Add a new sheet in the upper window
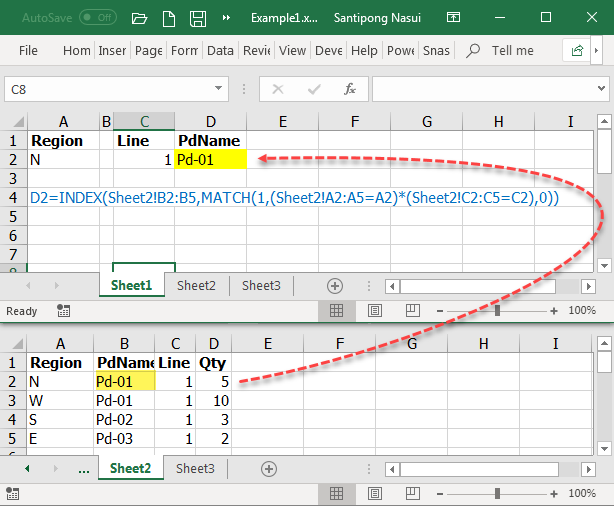Image resolution: width=614 pixels, height=506 pixels. point(335,286)
